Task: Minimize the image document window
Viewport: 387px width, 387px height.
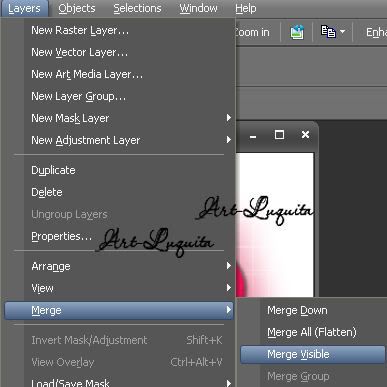Action: pos(253,136)
